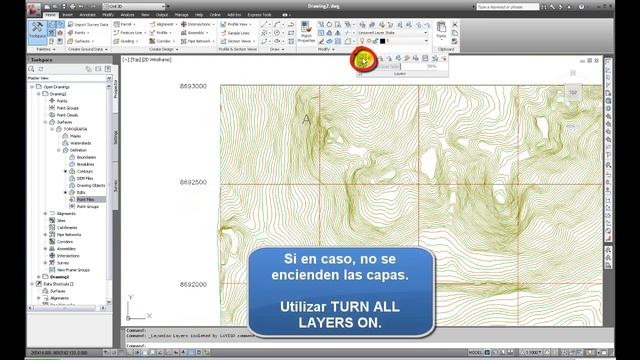The width and height of the screenshot is (640, 360).
Task: Expand the Alignments tree node
Action: [45, 213]
